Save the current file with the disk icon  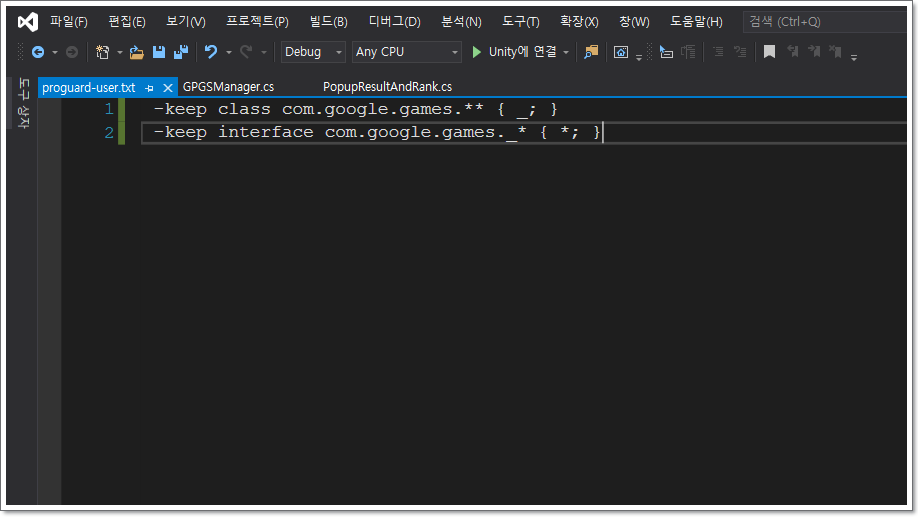[x=159, y=52]
